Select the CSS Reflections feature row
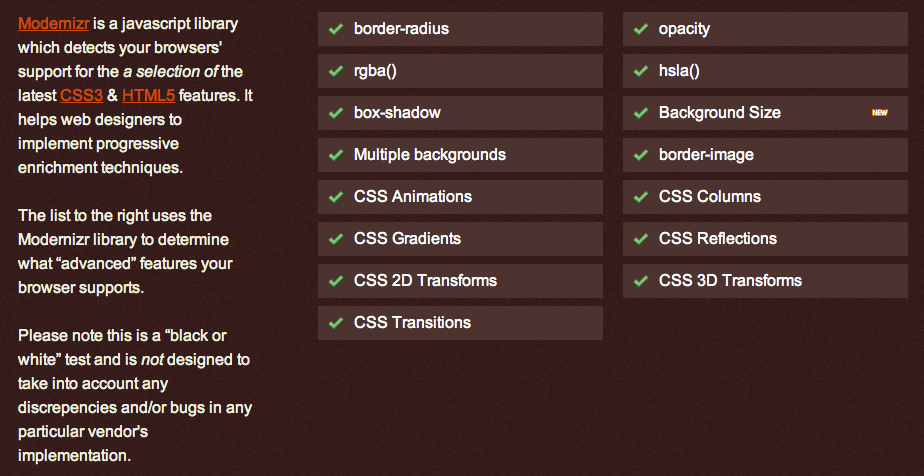The image size is (924, 476). pos(765,239)
